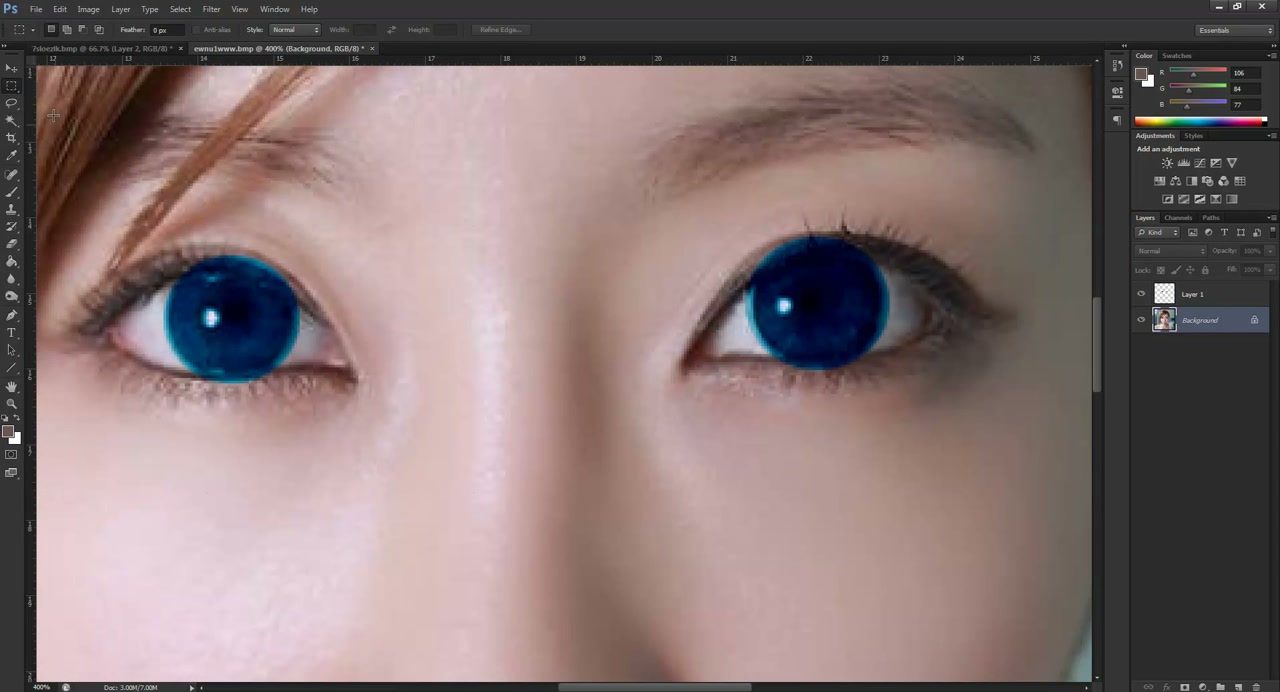
Task: Open the Layers panel flyout menu
Action: (1272, 217)
